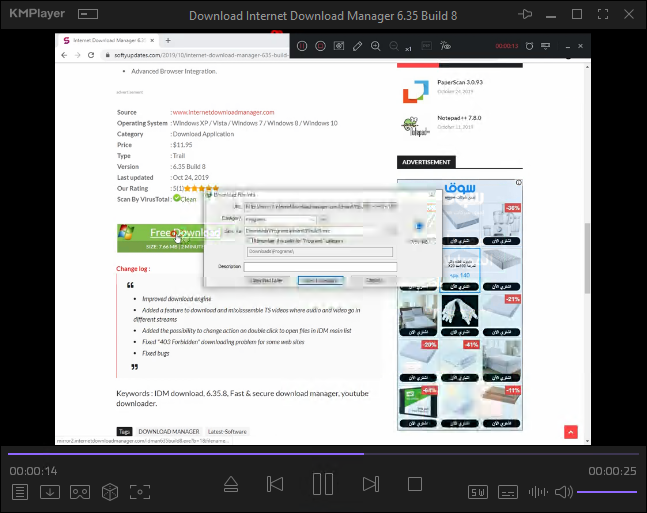Toggle KMPlayer fullscreen mode icon
The width and height of the screenshot is (647, 513).
pos(603,14)
